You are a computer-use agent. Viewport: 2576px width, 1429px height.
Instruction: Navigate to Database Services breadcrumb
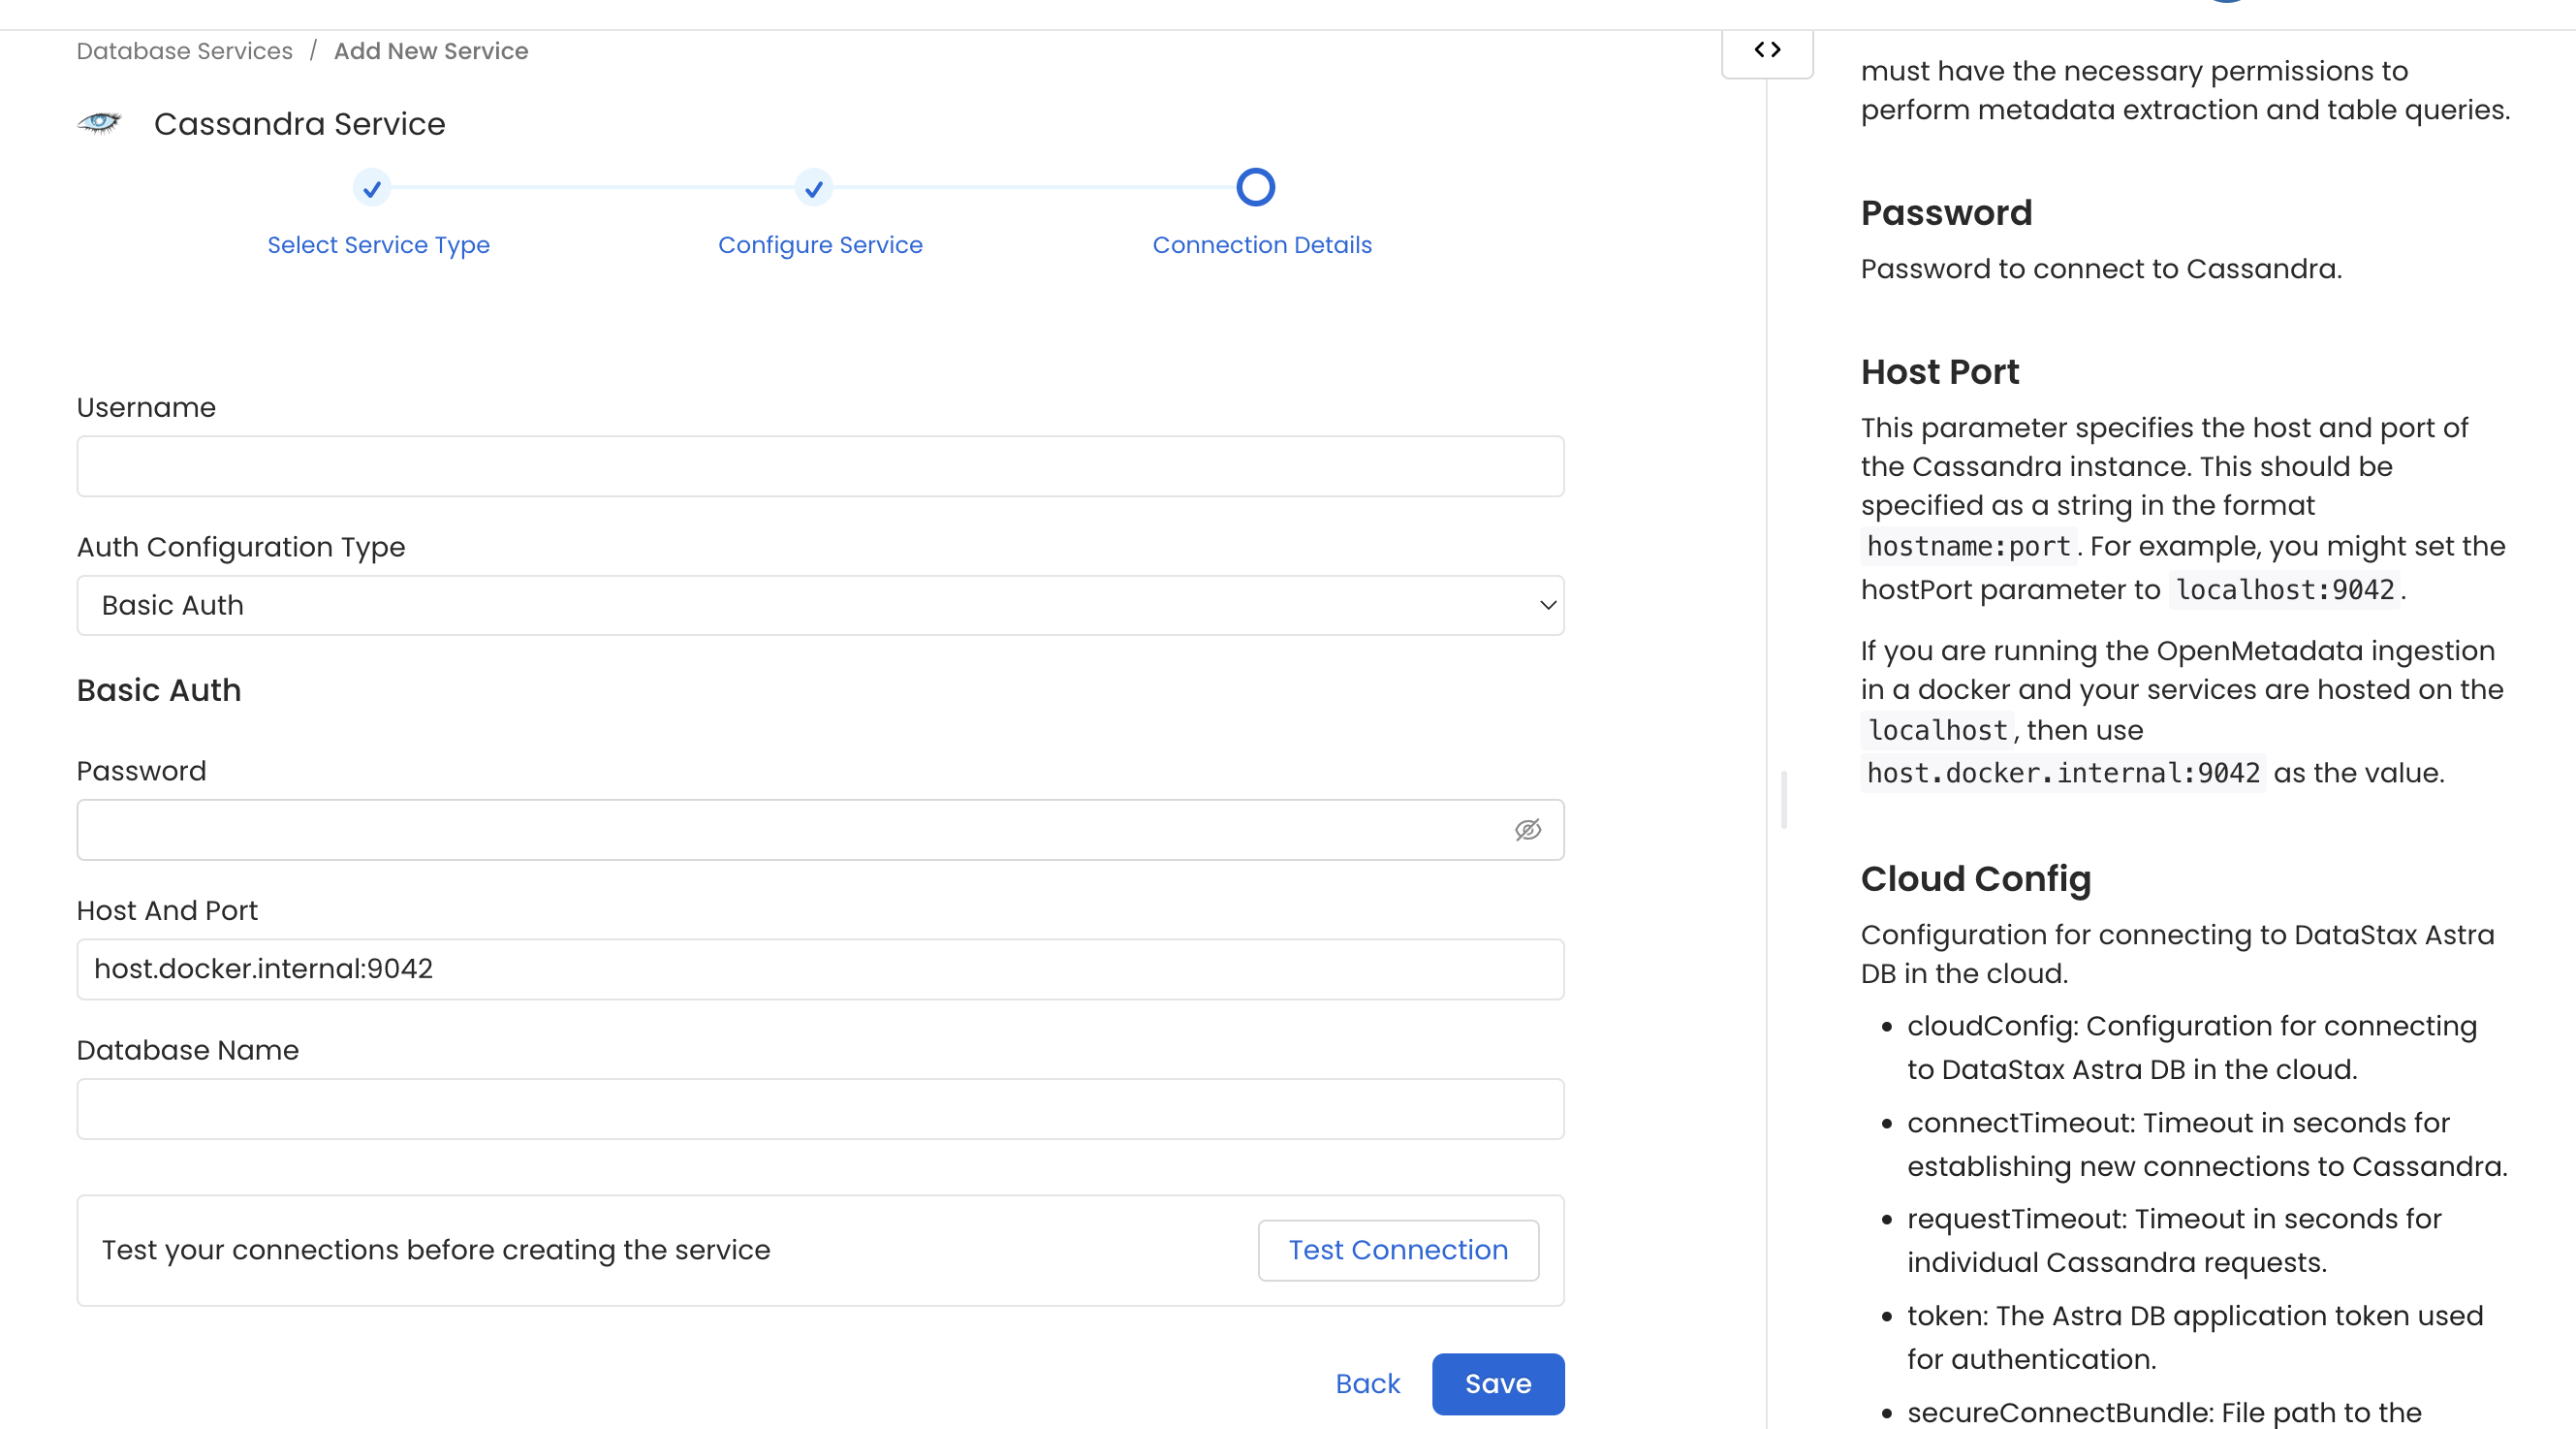coord(183,50)
